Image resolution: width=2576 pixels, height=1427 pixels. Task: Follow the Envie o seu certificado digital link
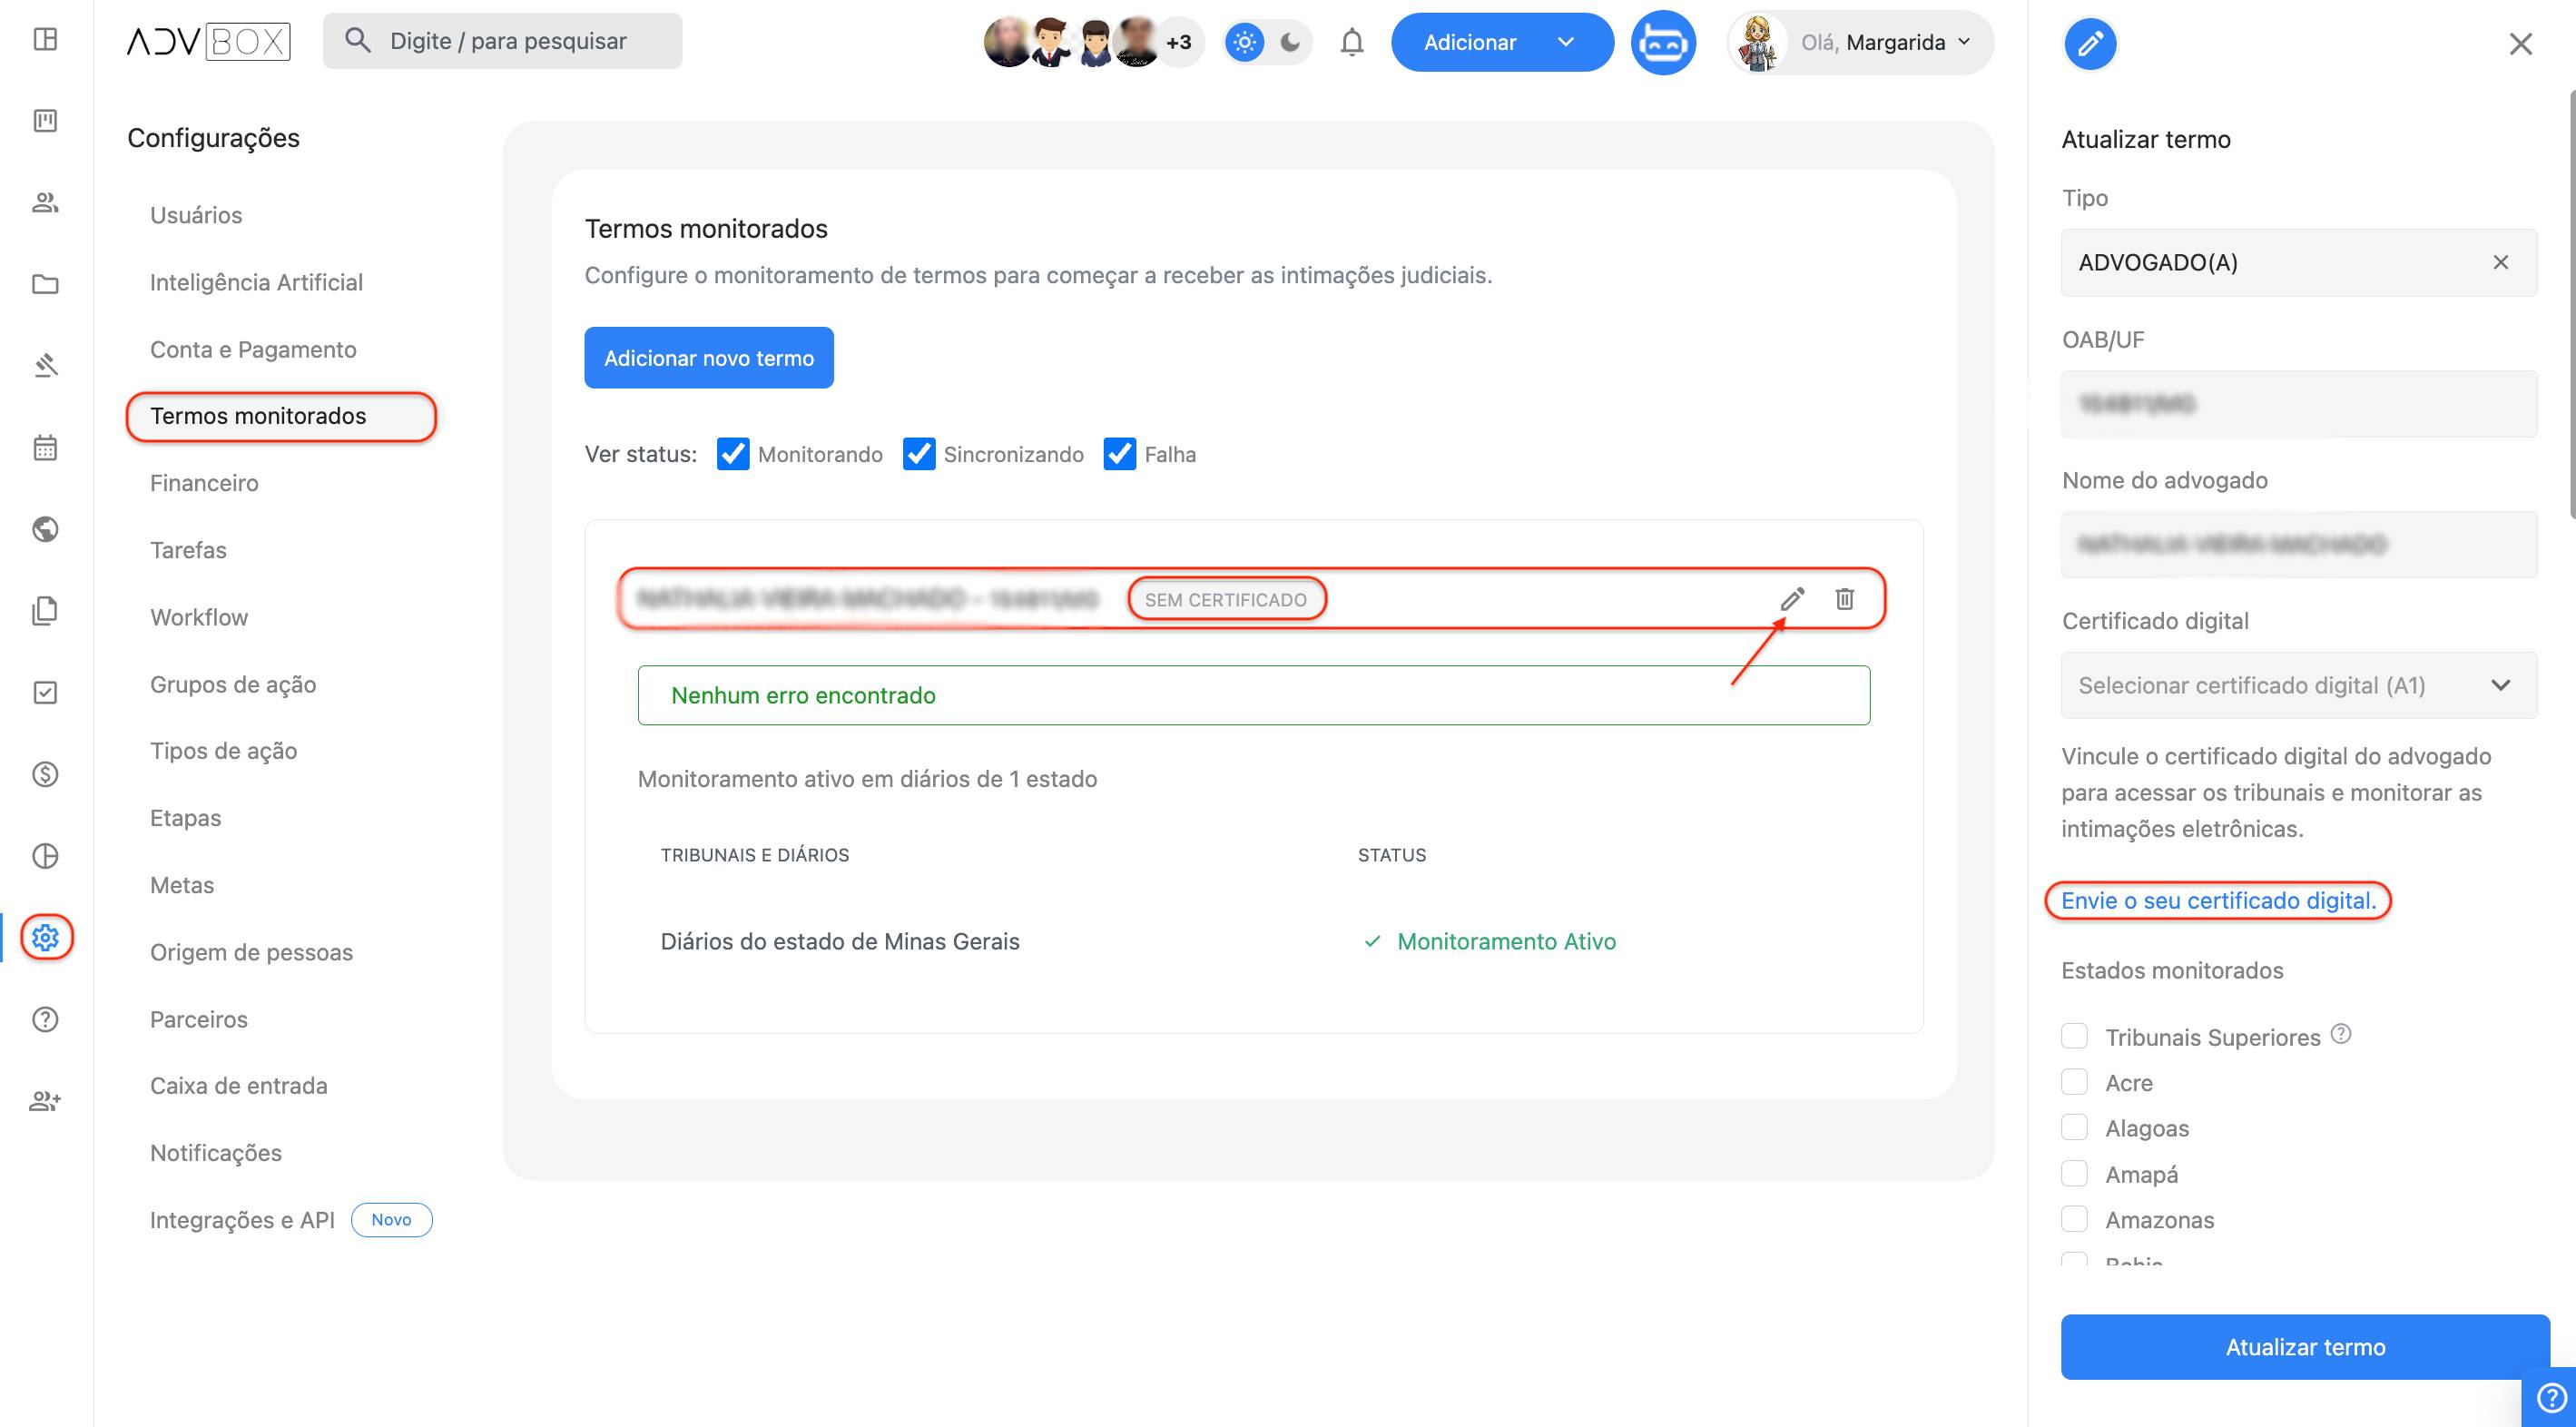point(2218,900)
